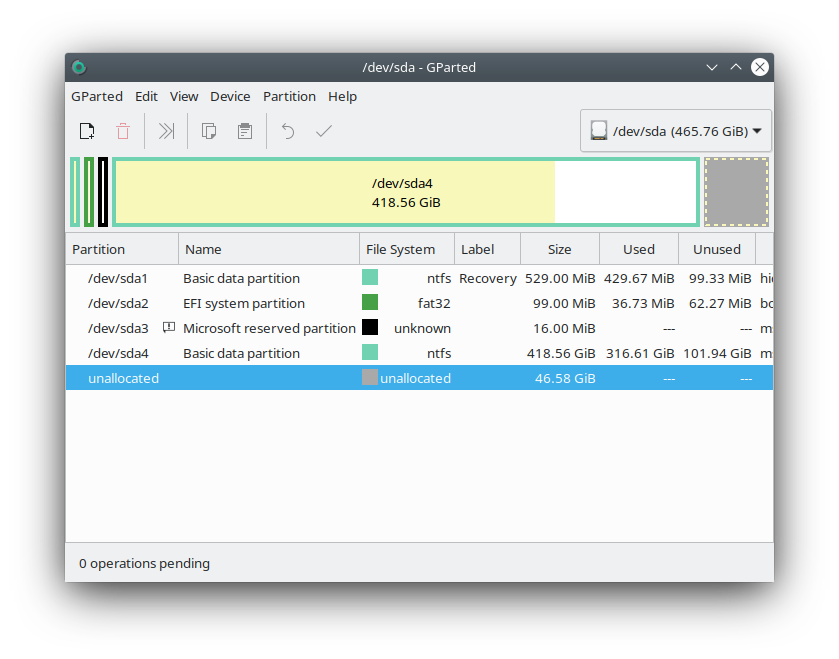This screenshot has height=659, width=839.
Task: Select the /dev/sda2 partition row
Action: click(420, 303)
